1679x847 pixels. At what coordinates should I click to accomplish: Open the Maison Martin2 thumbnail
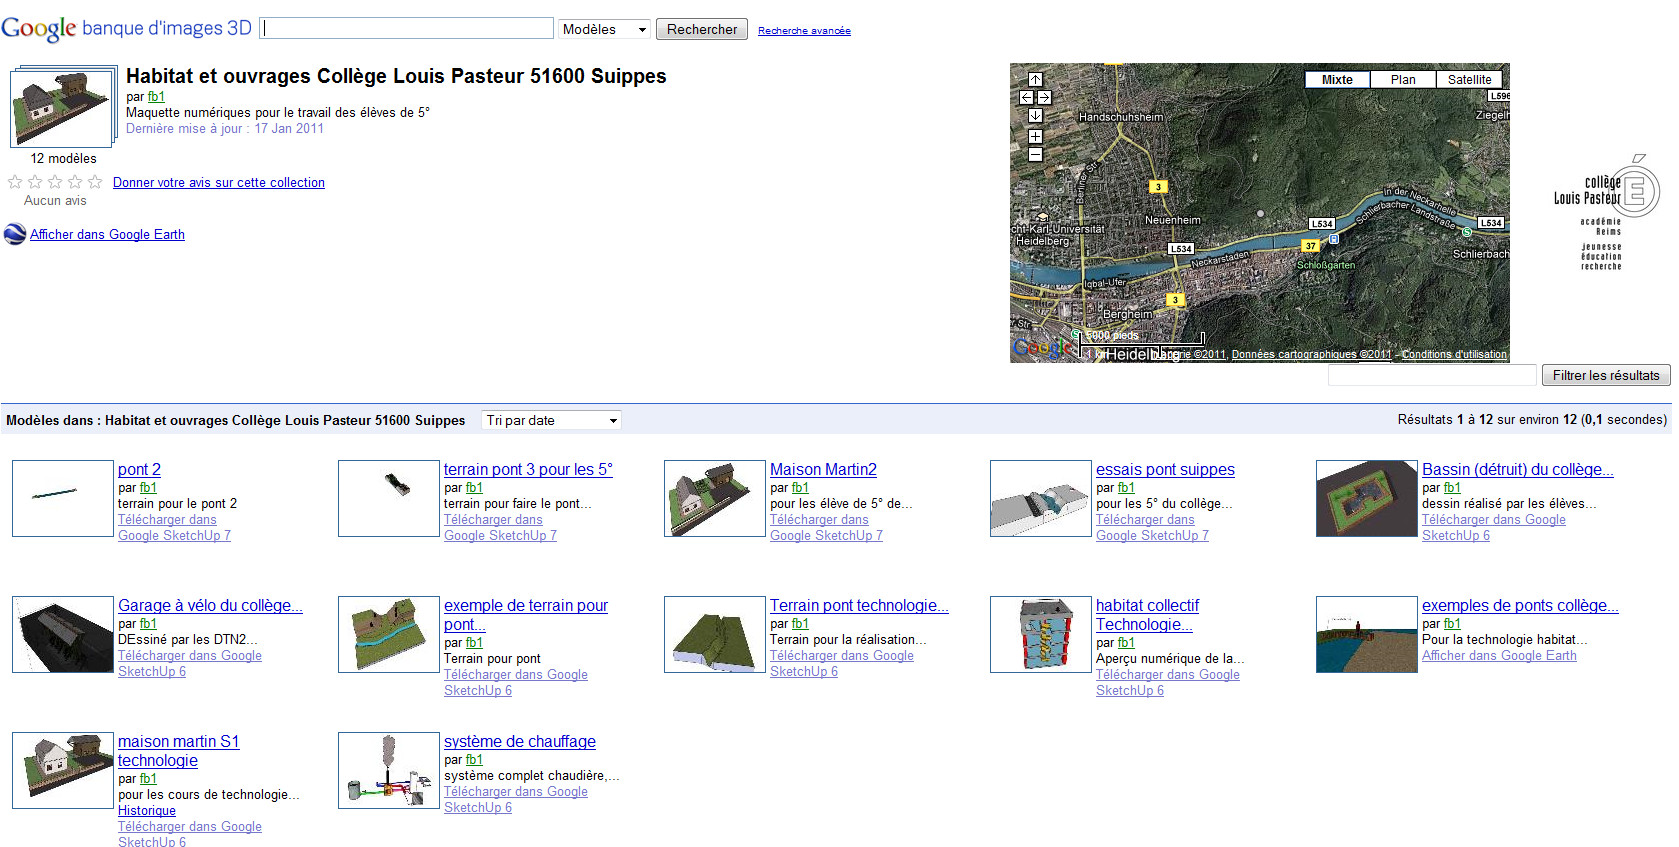(x=715, y=498)
